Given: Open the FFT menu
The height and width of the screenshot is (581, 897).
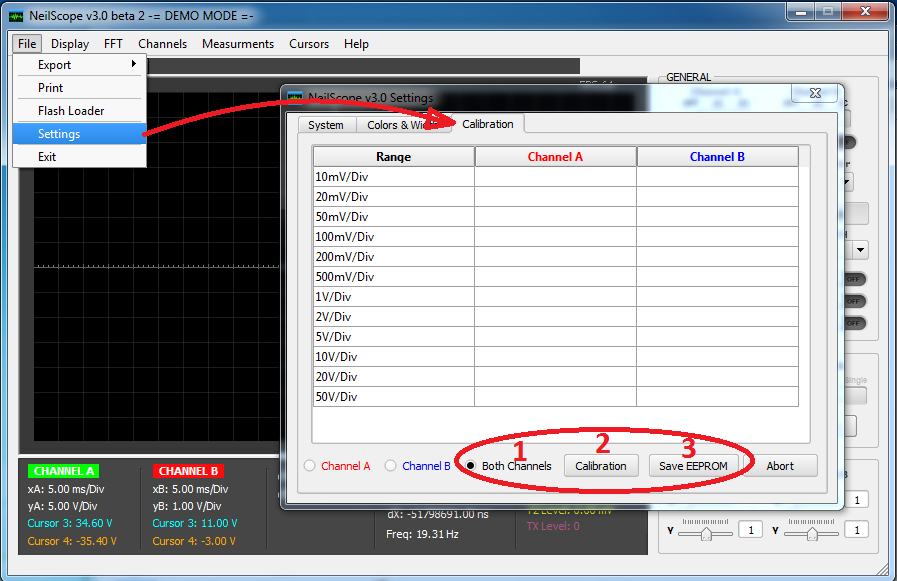Looking at the screenshot, I should [113, 44].
